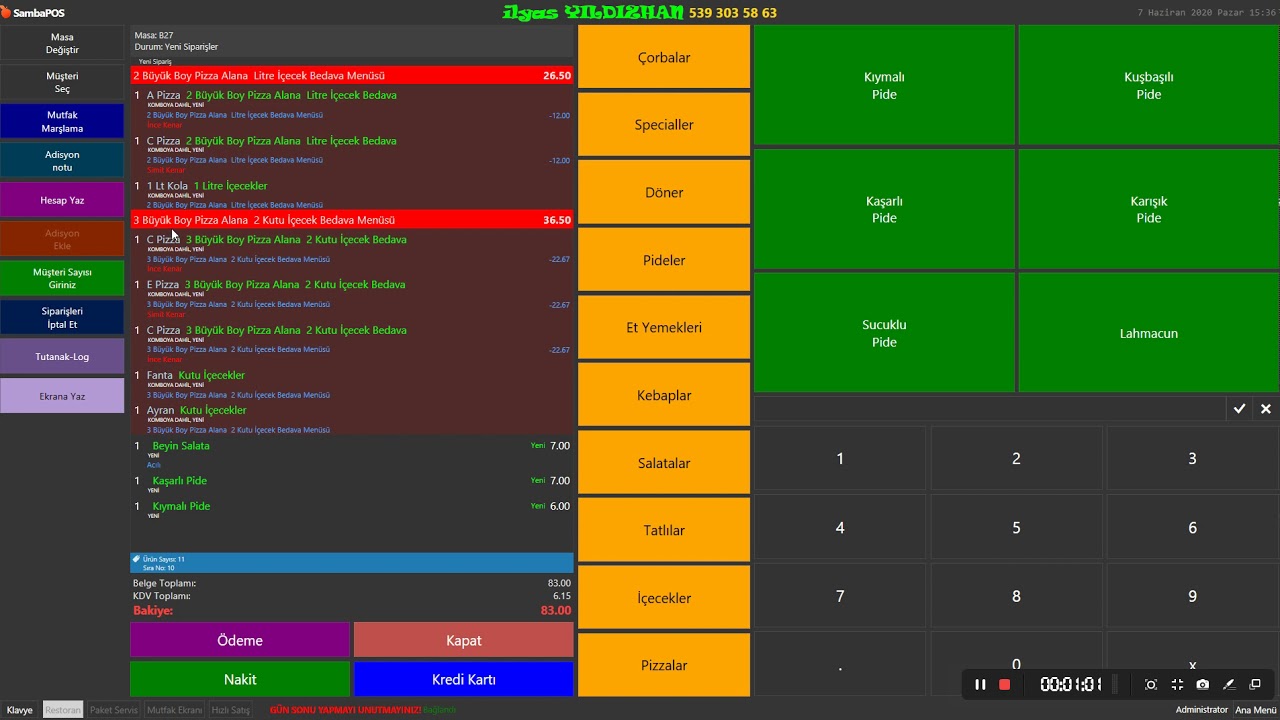Click Müşteri Seç button

coord(62,83)
